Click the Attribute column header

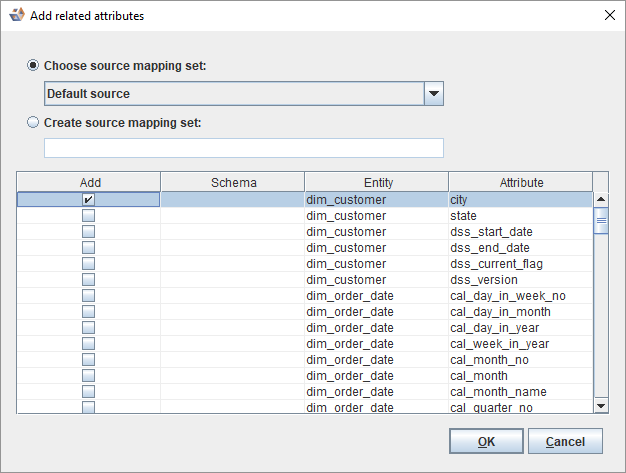pos(521,182)
